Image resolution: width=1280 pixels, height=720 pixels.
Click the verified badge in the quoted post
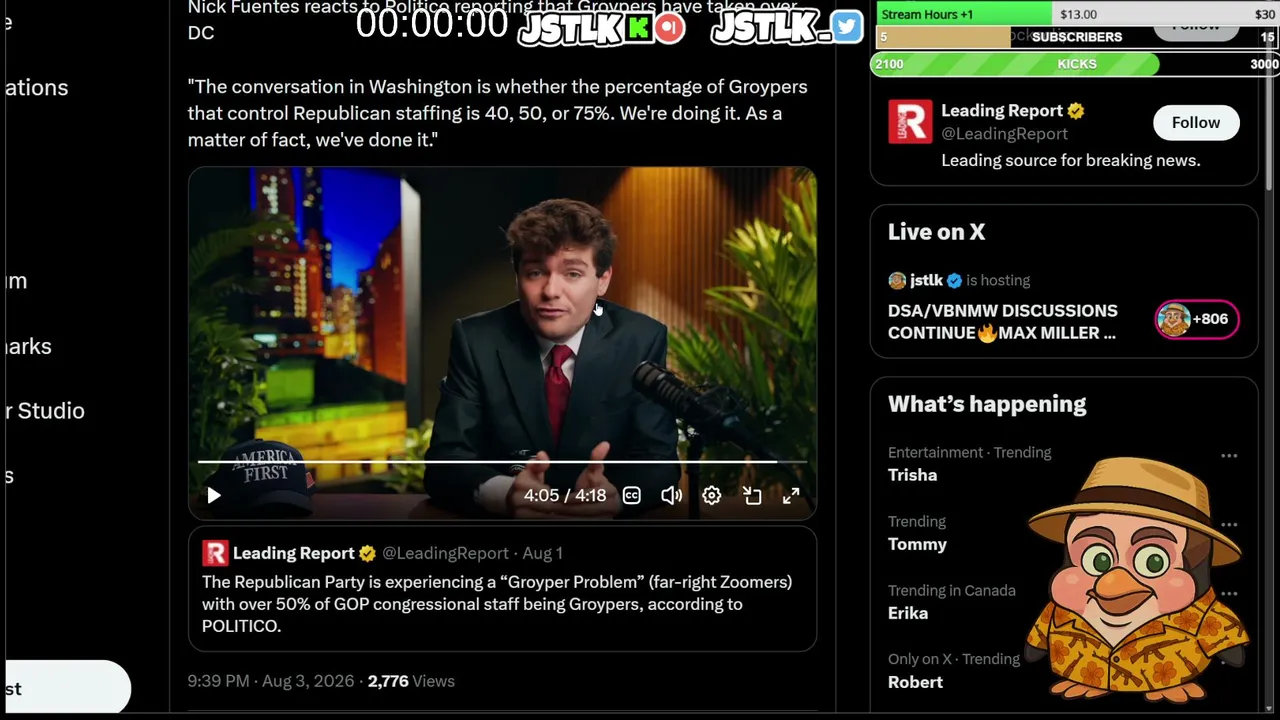pos(367,553)
